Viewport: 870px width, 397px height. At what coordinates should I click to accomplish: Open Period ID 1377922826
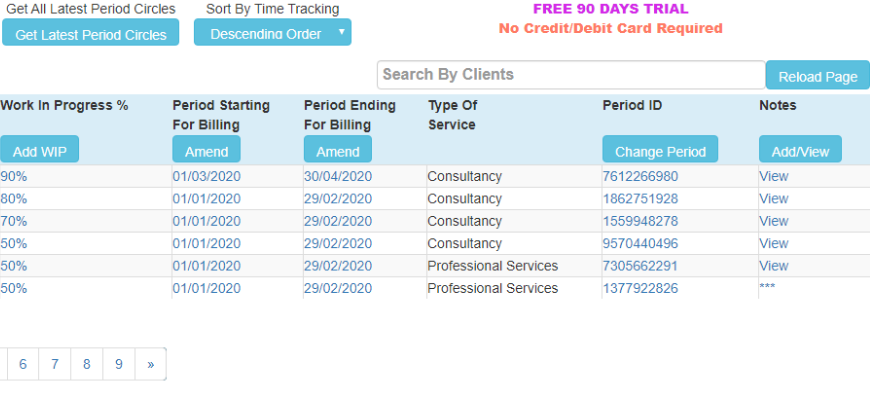pyautogui.click(x=640, y=288)
